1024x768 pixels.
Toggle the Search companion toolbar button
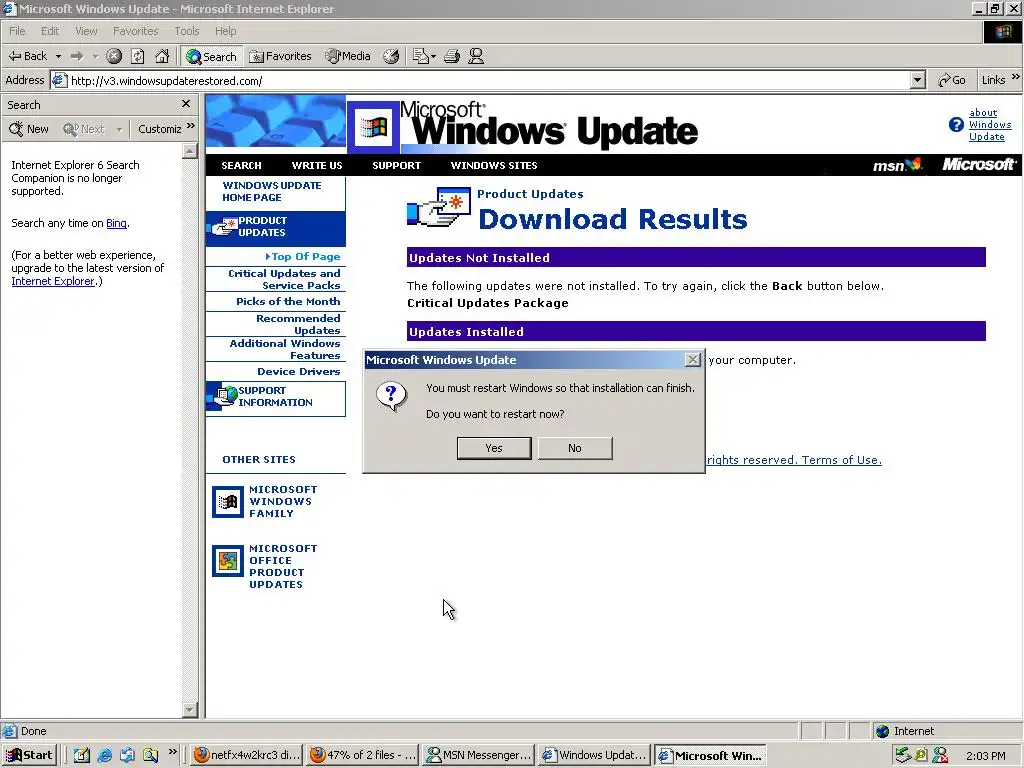click(x=211, y=56)
